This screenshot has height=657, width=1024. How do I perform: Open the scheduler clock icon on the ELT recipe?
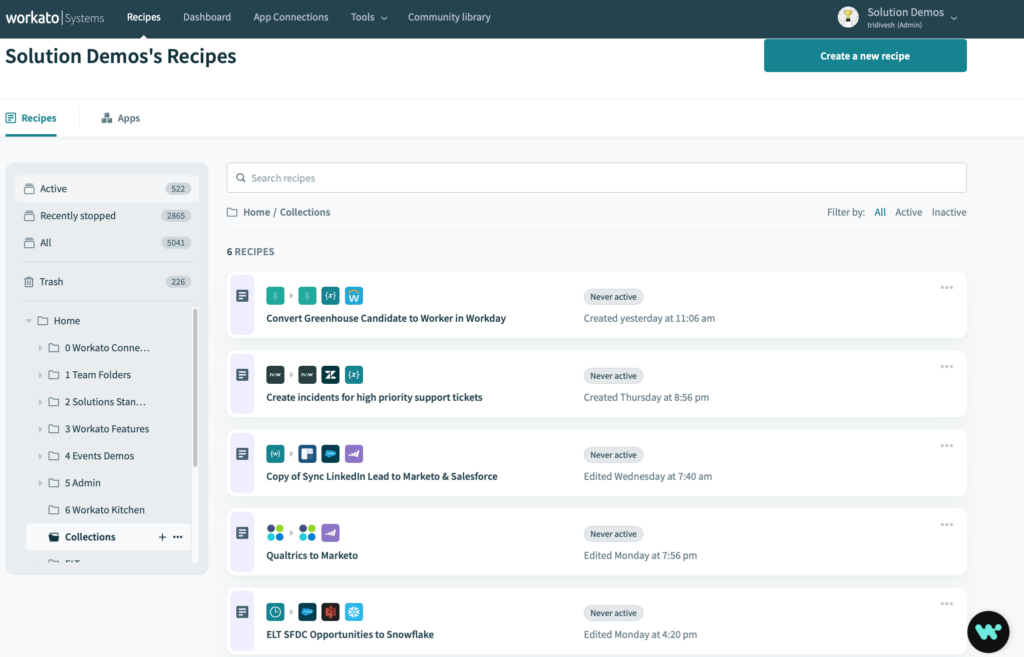point(277,611)
